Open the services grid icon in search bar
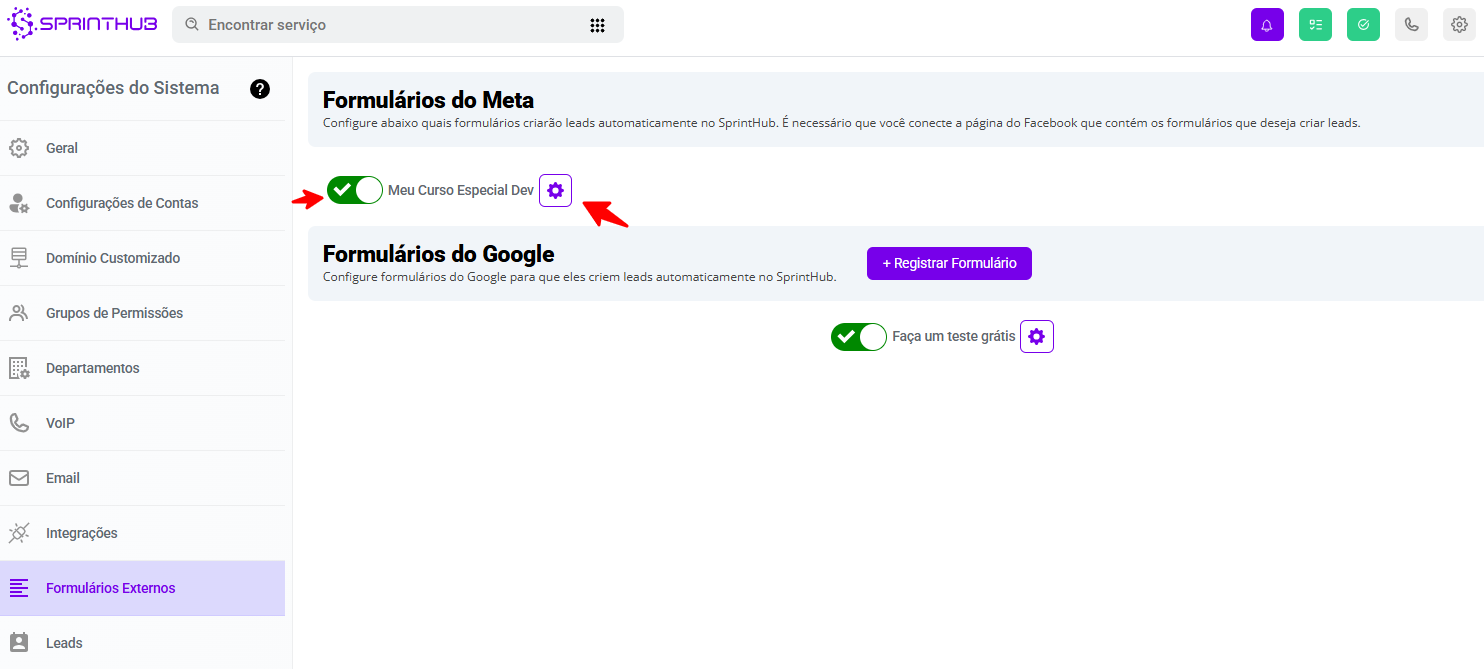The image size is (1484, 669). tap(597, 25)
